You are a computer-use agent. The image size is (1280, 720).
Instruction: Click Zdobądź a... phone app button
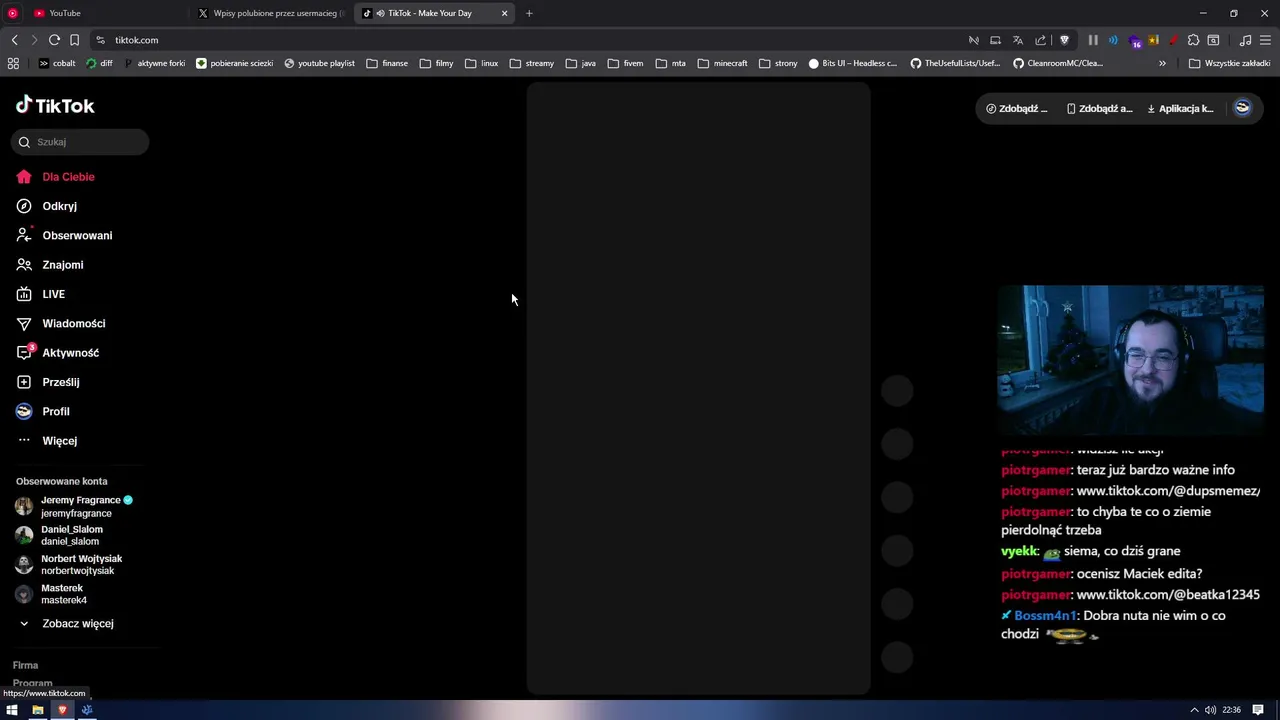pyautogui.click(x=1099, y=108)
